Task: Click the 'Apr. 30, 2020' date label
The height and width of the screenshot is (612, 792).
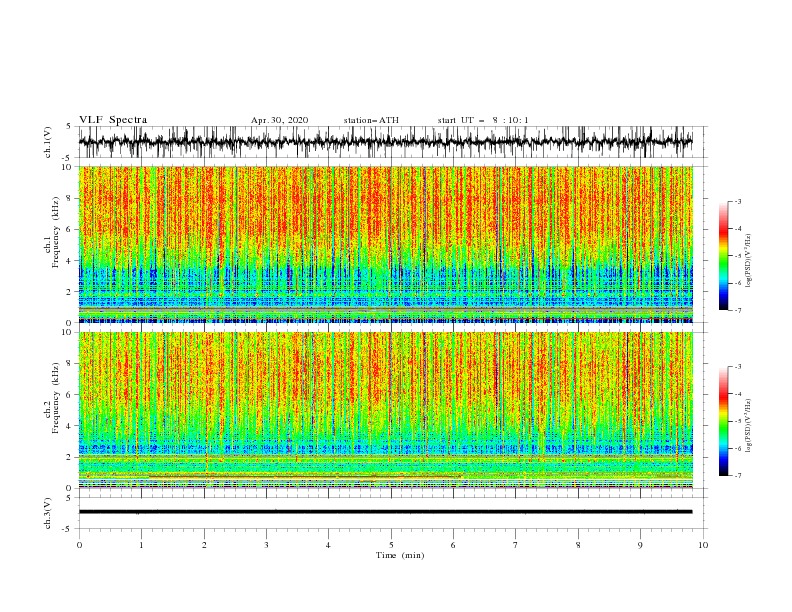Action: (x=279, y=120)
